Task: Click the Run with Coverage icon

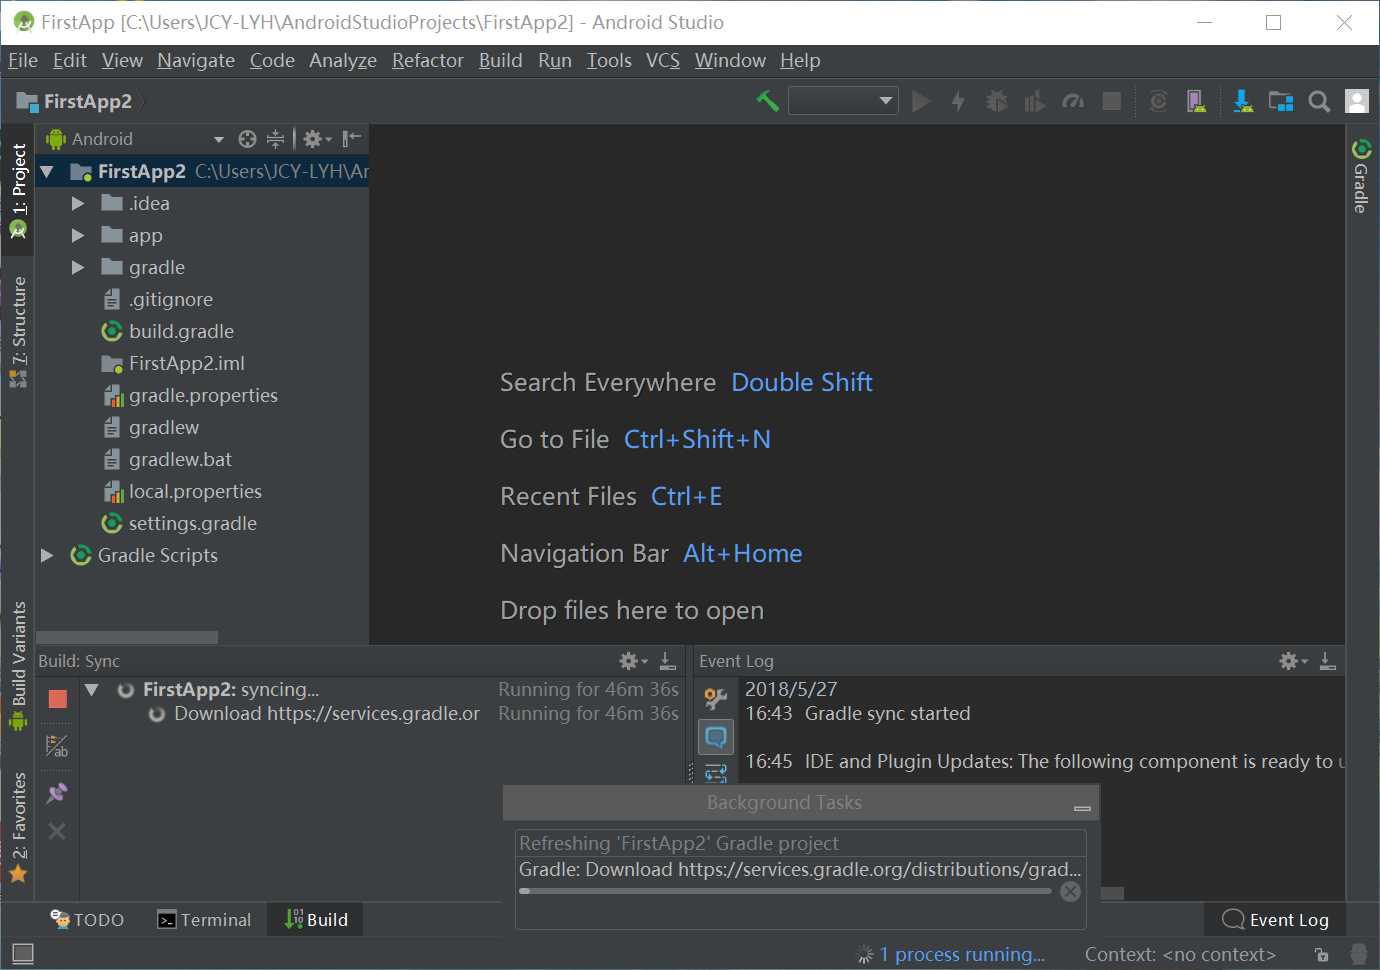Action: pos(1035,101)
